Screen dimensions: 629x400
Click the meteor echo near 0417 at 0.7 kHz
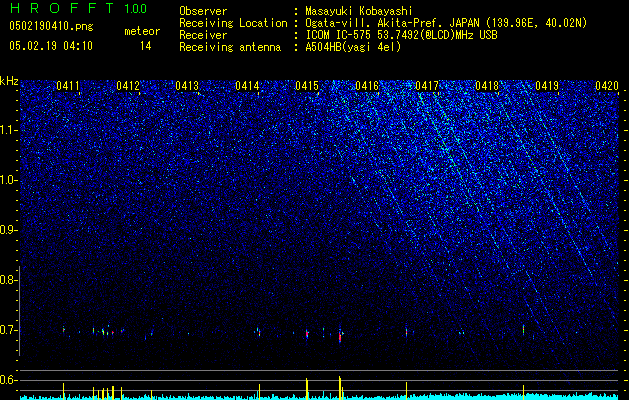[x=406, y=331]
